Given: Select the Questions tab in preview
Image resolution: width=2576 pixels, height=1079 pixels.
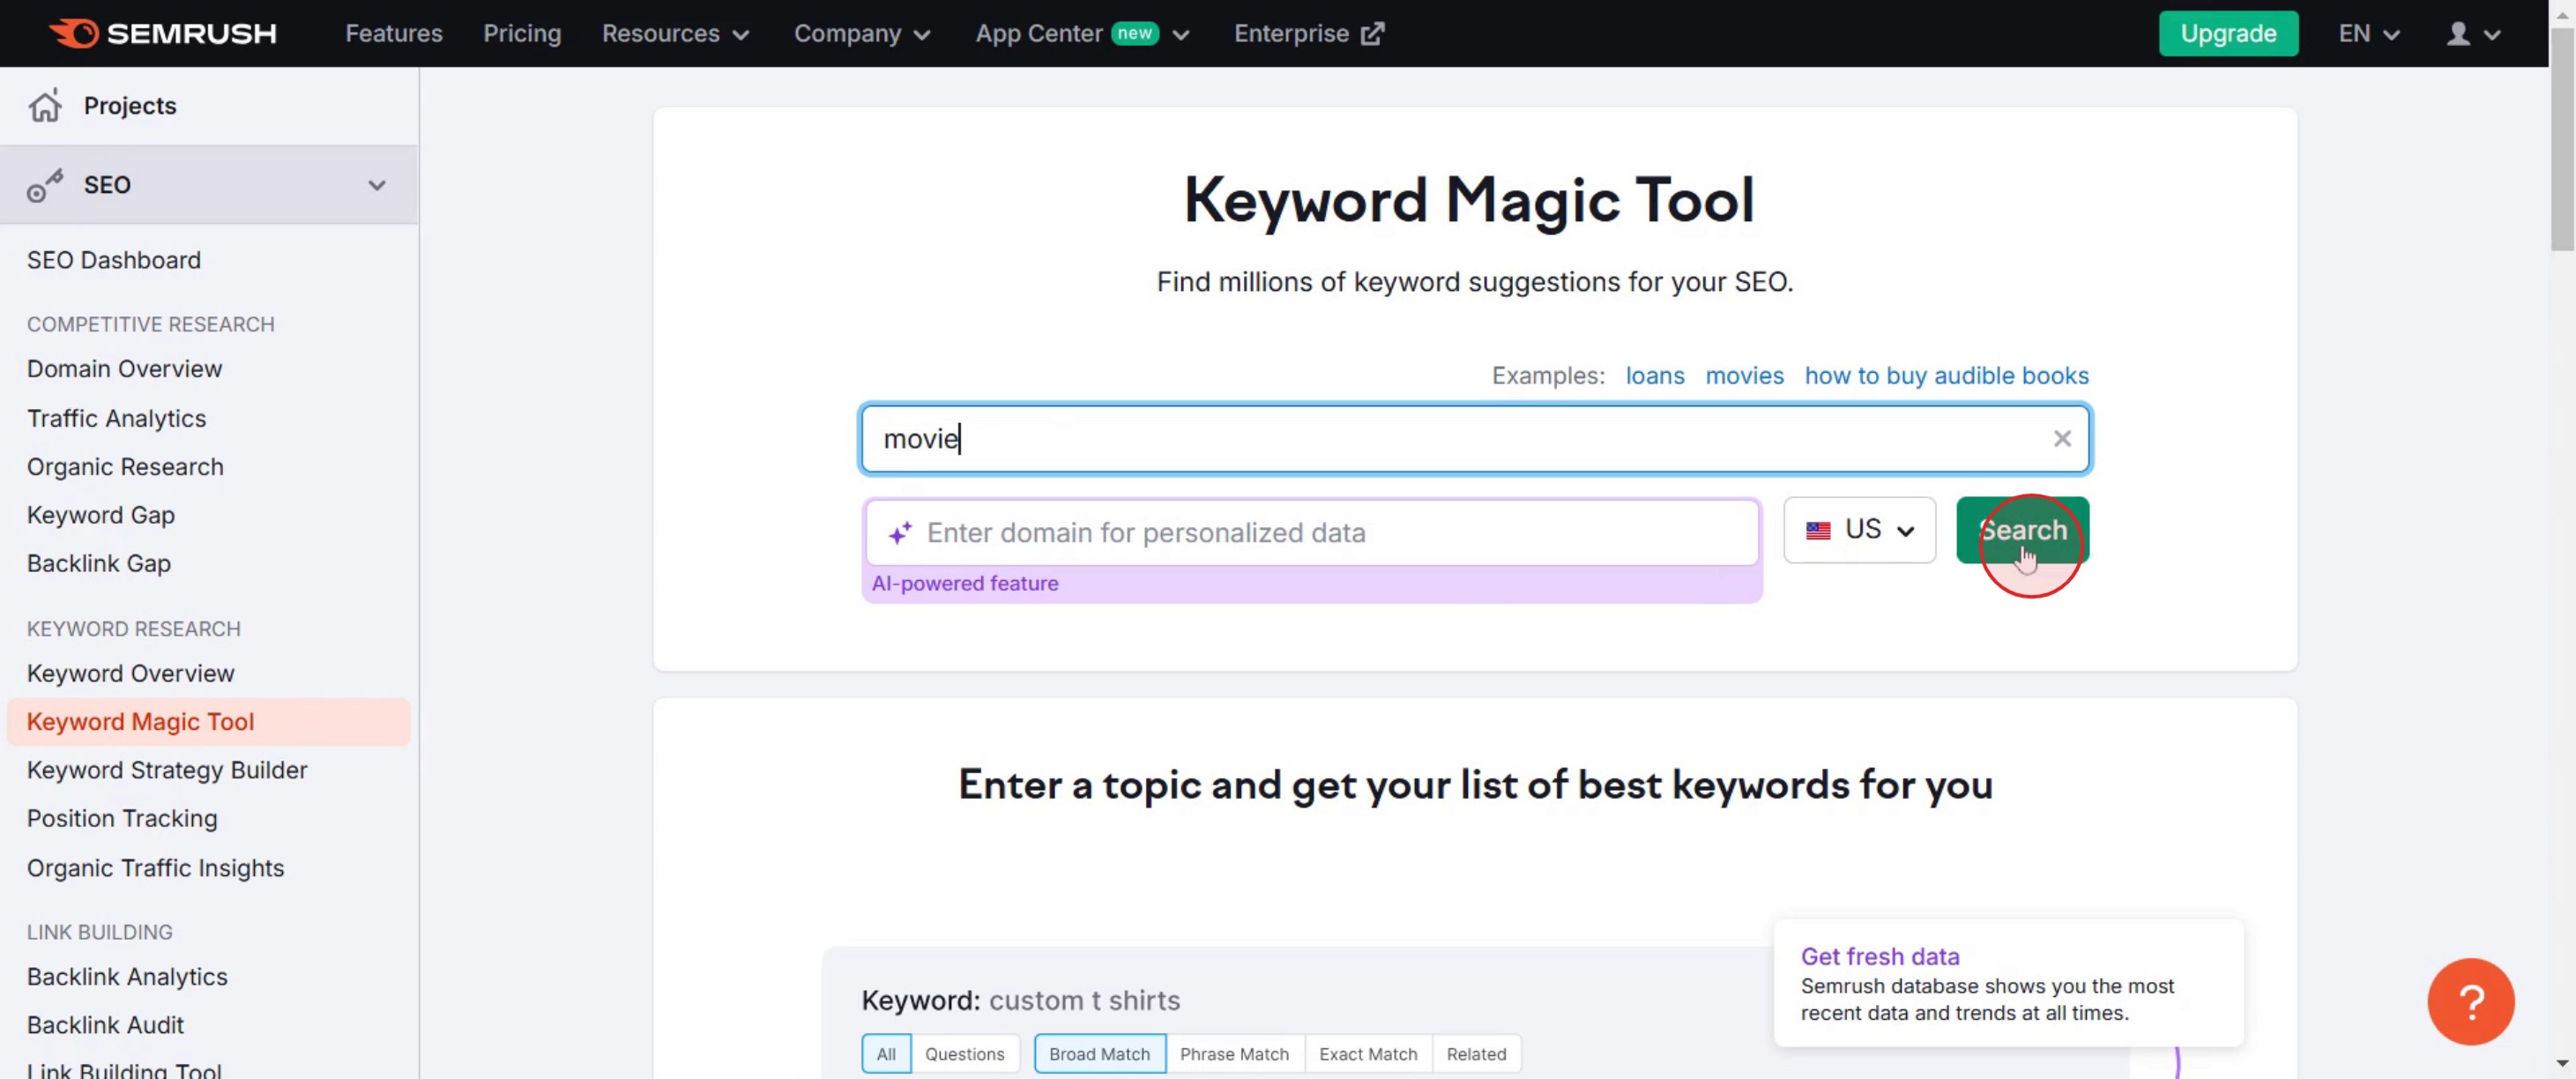Looking at the screenshot, I should click(964, 1054).
